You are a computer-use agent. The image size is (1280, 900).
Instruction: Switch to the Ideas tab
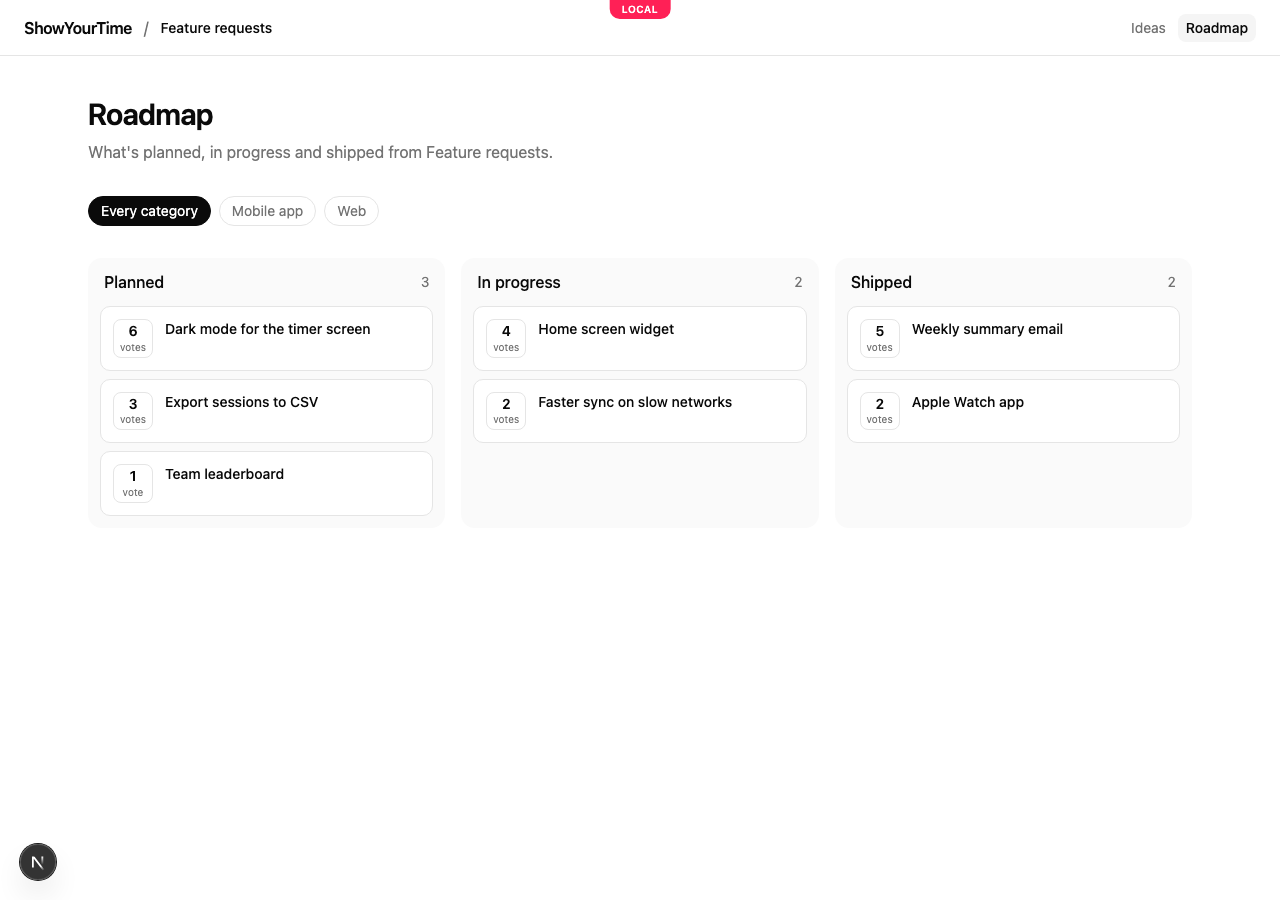(1148, 28)
